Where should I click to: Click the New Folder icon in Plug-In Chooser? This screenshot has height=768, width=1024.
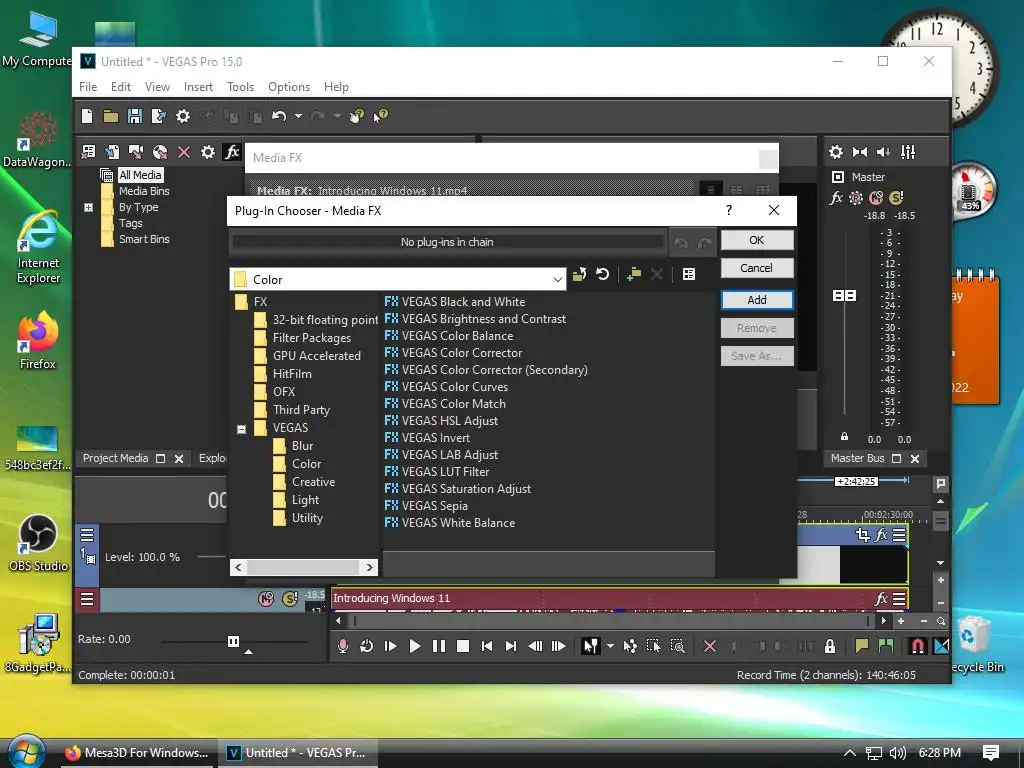pos(633,275)
